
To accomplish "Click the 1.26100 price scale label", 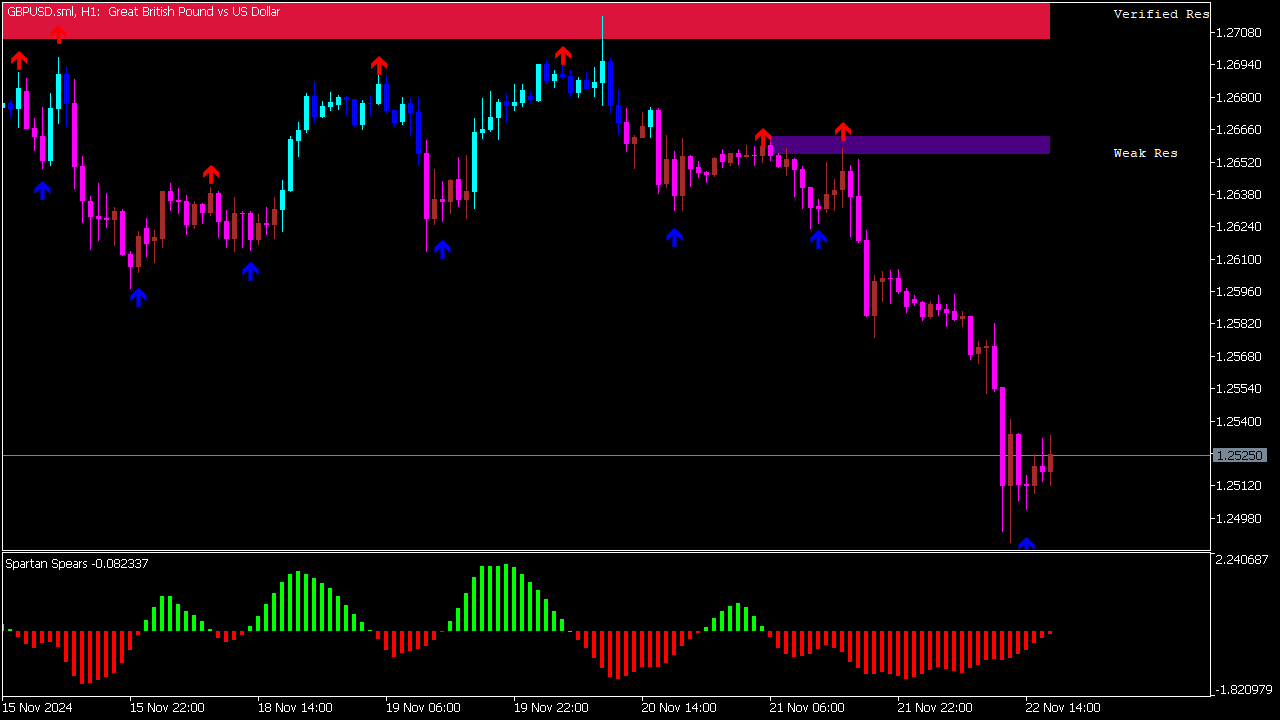I will pos(1238,260).
